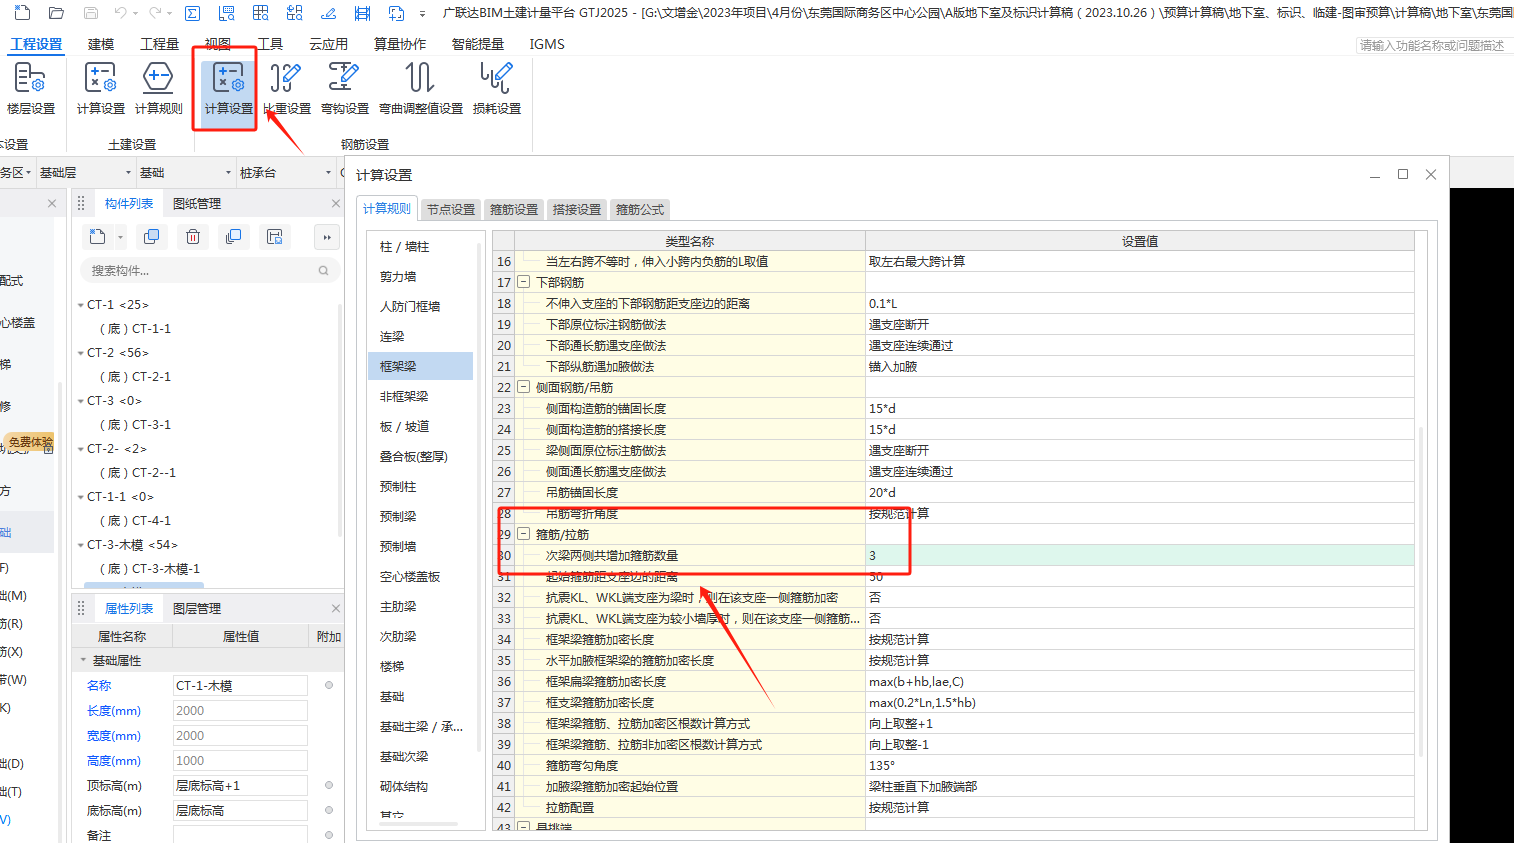Click the function search box 请输入功能名称或问题描述

coord(1434,45)
